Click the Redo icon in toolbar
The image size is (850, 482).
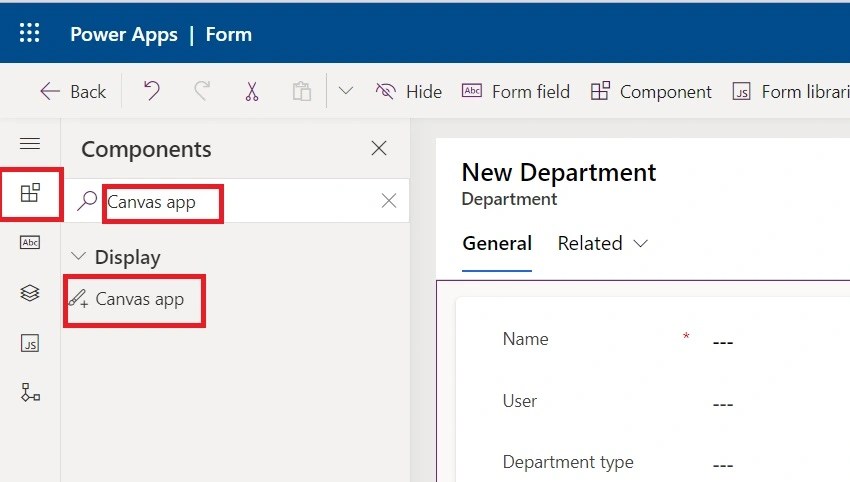tap(202, 91)
